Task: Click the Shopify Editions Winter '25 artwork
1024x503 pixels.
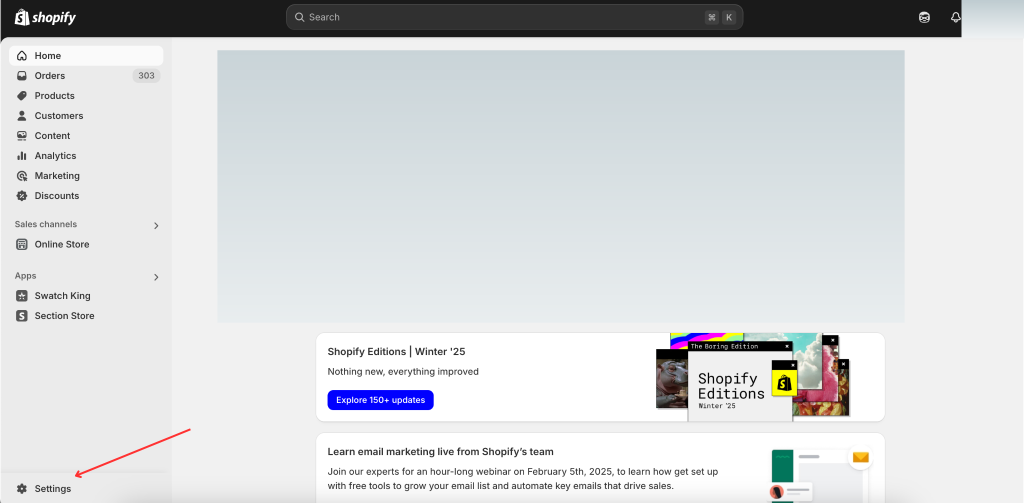Action: pos(753,377)
